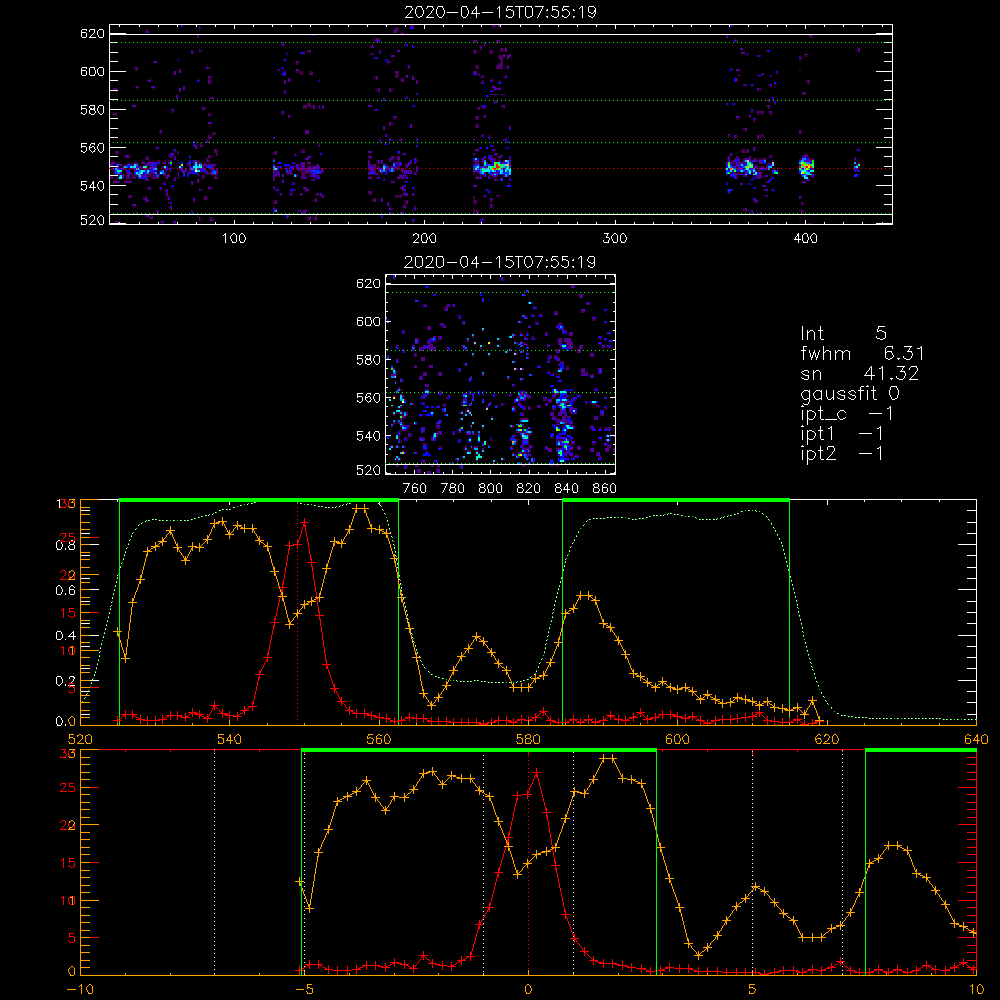Click red curve peak in the bottom plot
The image size is (1000, 1000).
coord(536,772)
